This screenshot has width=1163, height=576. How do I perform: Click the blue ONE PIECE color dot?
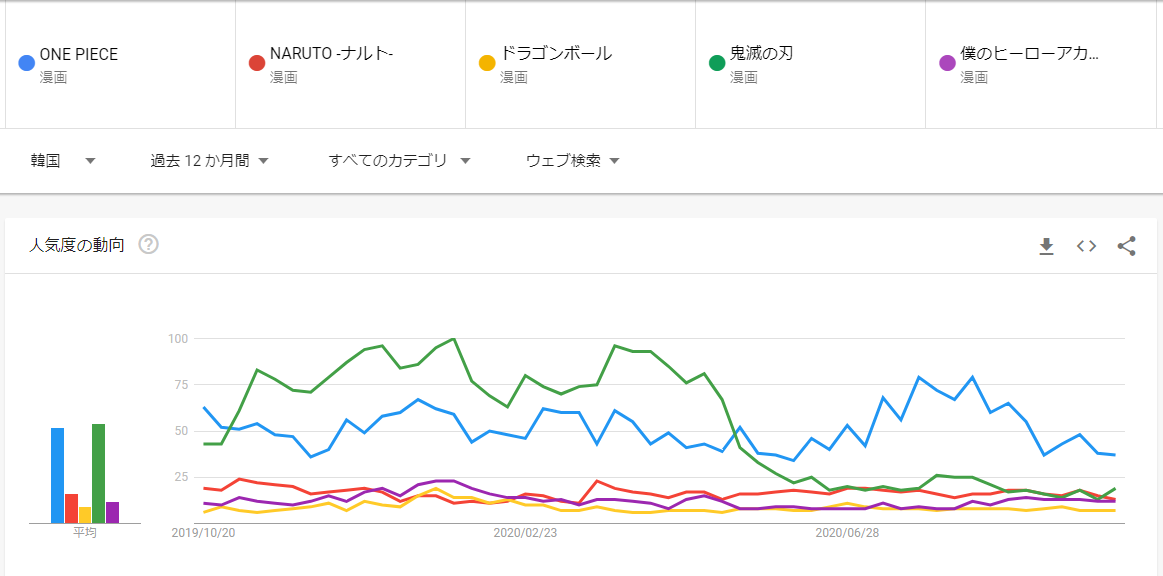coord(27,64)
